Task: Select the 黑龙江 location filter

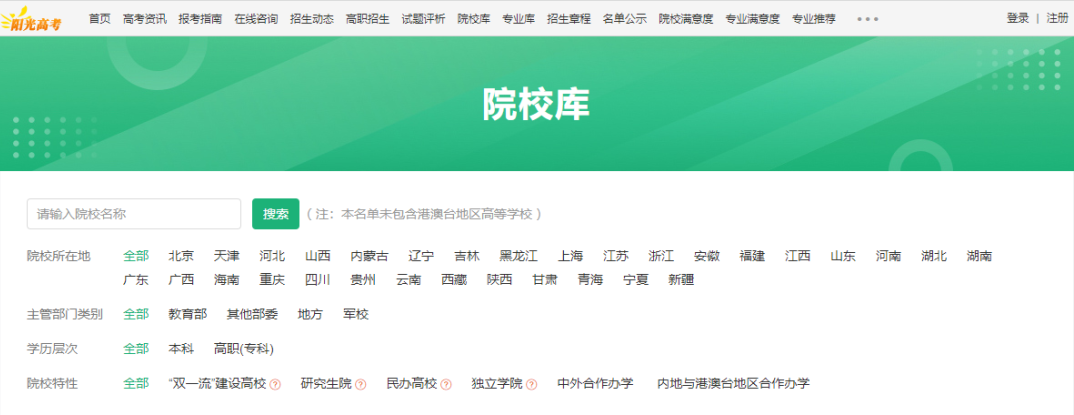Action: (x=519, y=256)
